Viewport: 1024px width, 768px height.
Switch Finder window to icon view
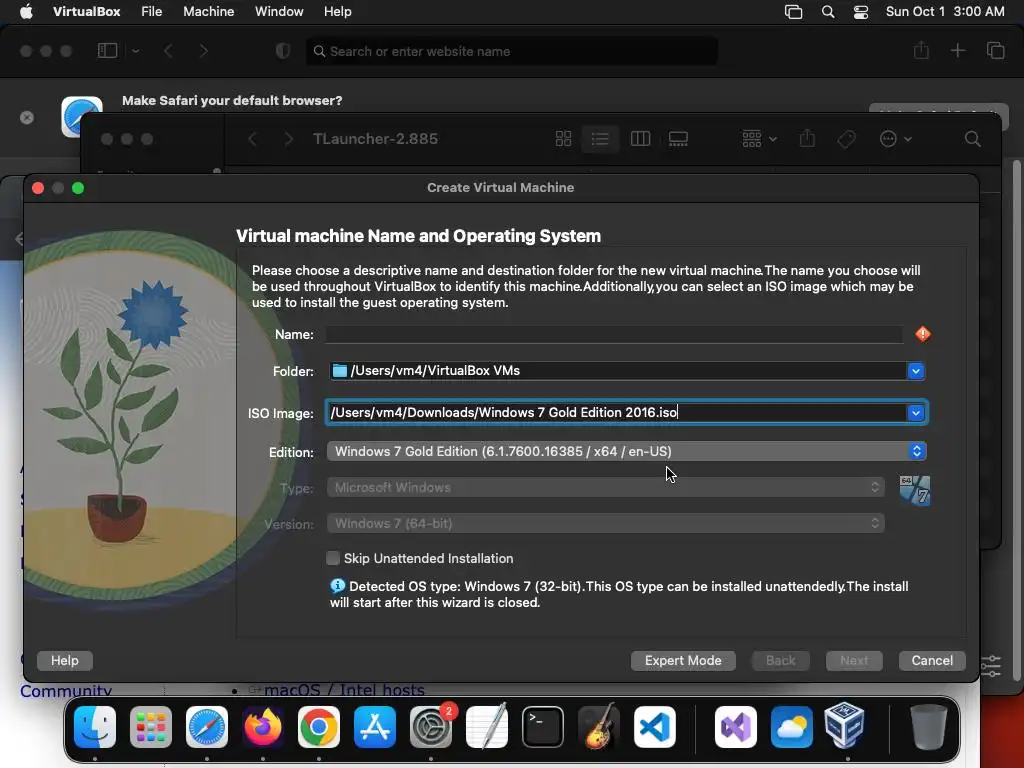pos(563,138)
